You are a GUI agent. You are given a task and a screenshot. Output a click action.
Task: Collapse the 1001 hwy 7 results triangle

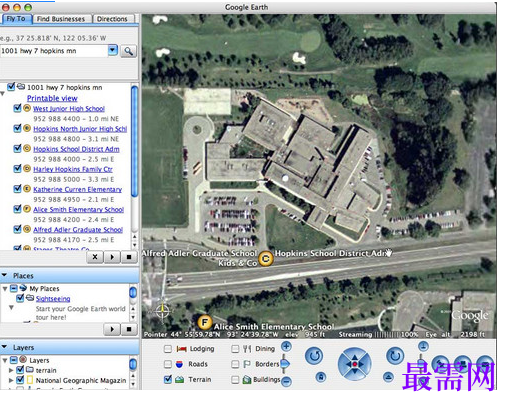[x=2, y=94]
